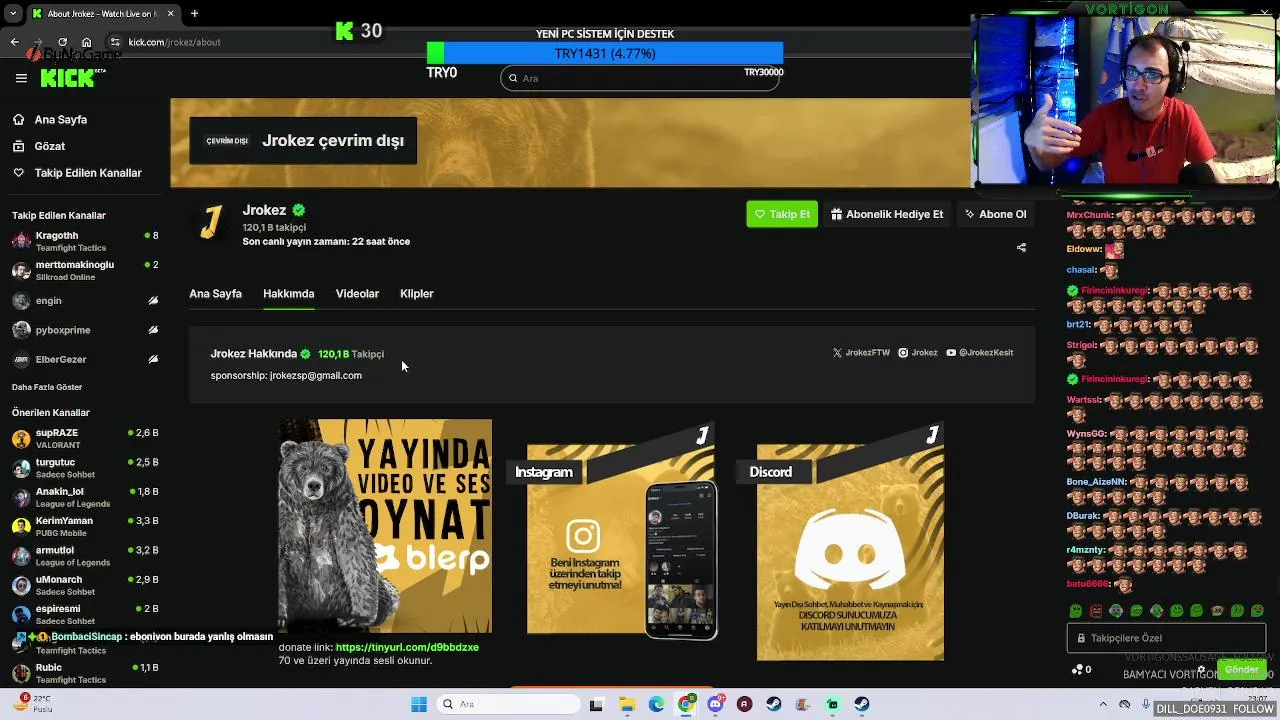Click Abonelik Hediye Et button

(x=887, y=214)
